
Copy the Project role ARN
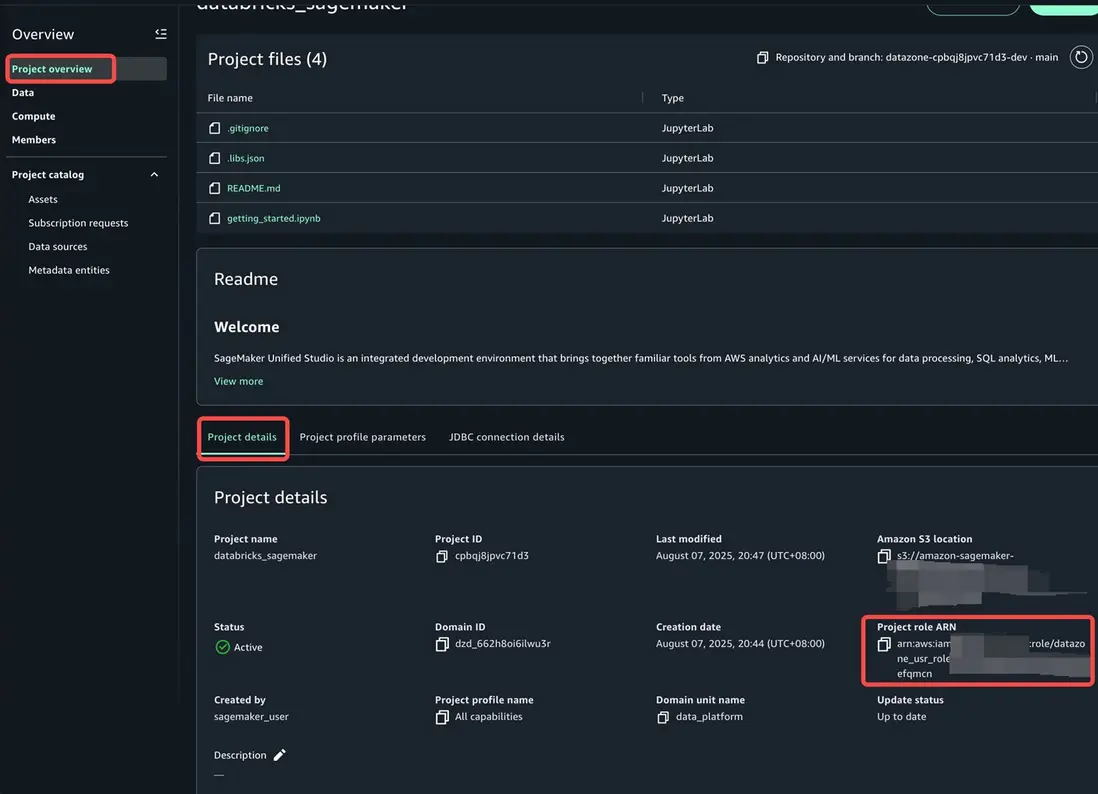click(884, 645)
